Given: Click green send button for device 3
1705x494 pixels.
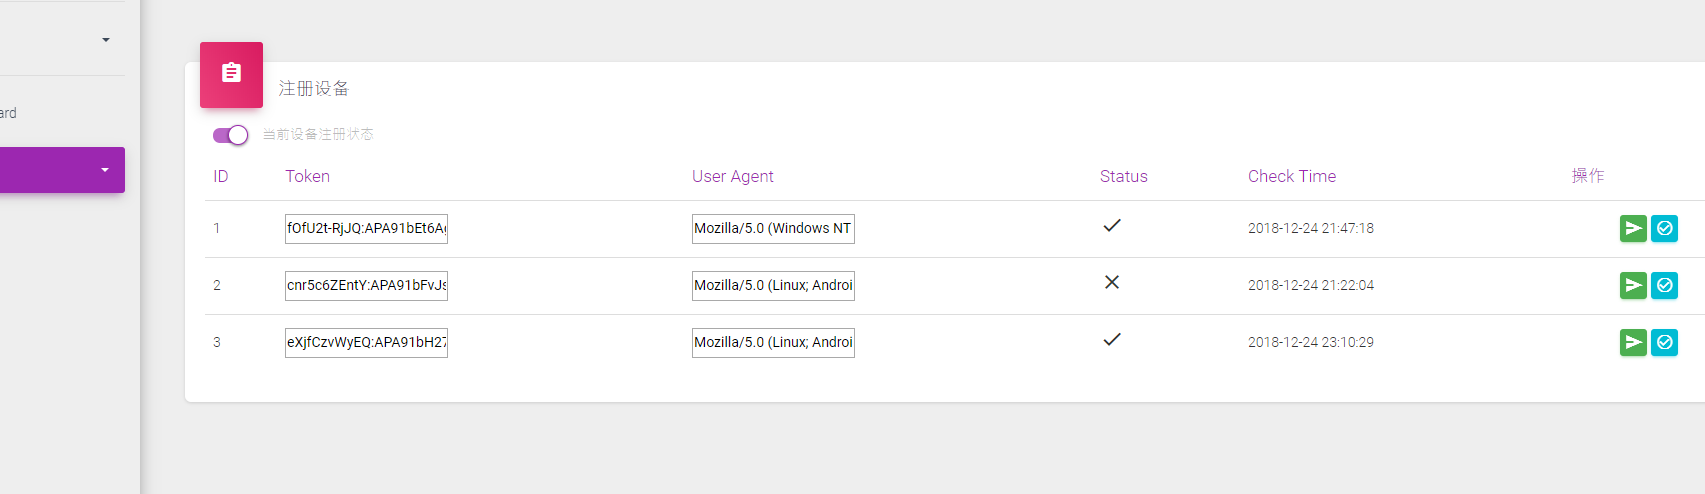Looking at the screenshot, I should [1633, 343].
